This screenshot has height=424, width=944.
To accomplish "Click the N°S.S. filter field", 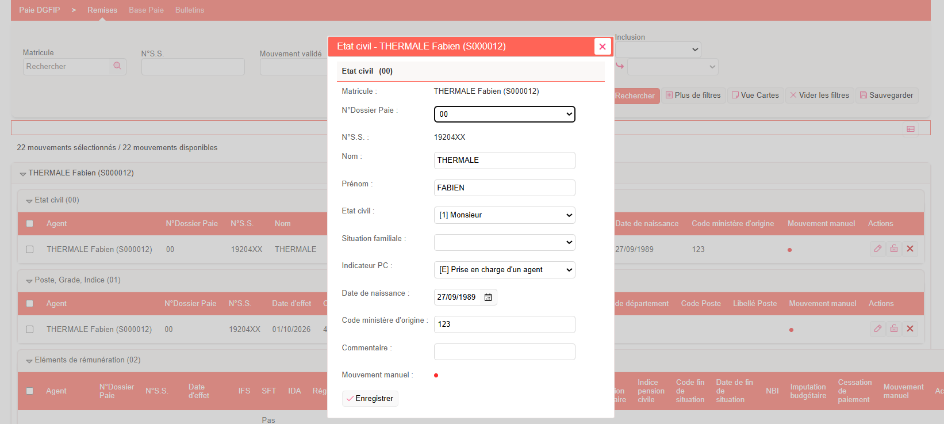I will pyautogui.click(x=193, y=67).
